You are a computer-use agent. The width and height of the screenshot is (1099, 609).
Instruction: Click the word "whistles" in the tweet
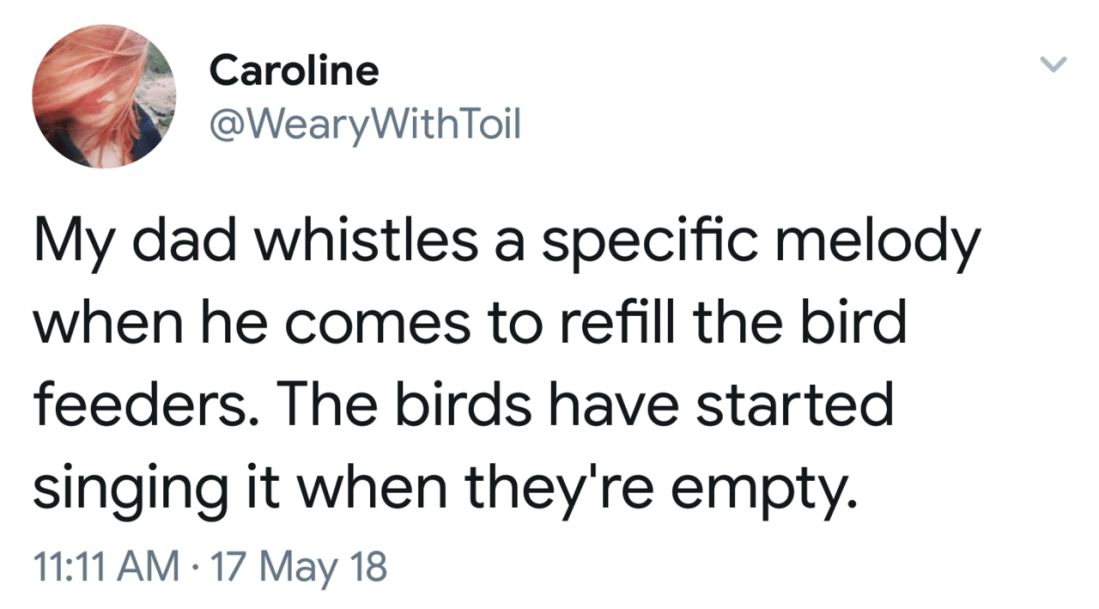(367, 244)
